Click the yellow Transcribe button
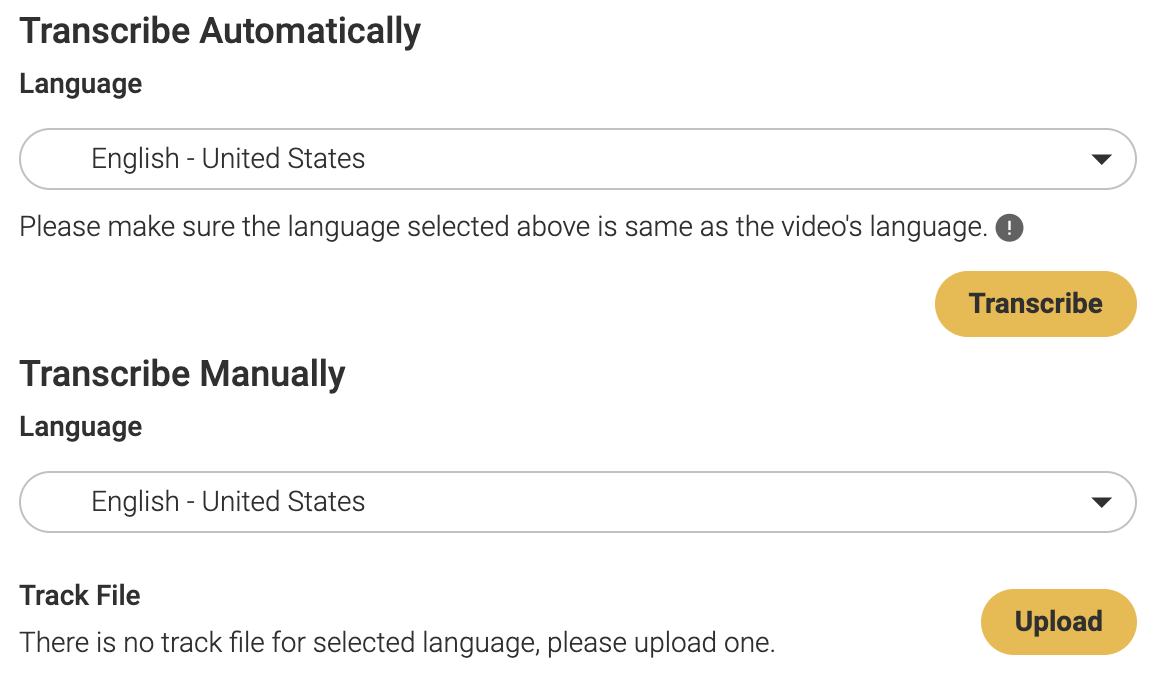This screenshot has height=682, width=1150. click(x=1035, y=304)
